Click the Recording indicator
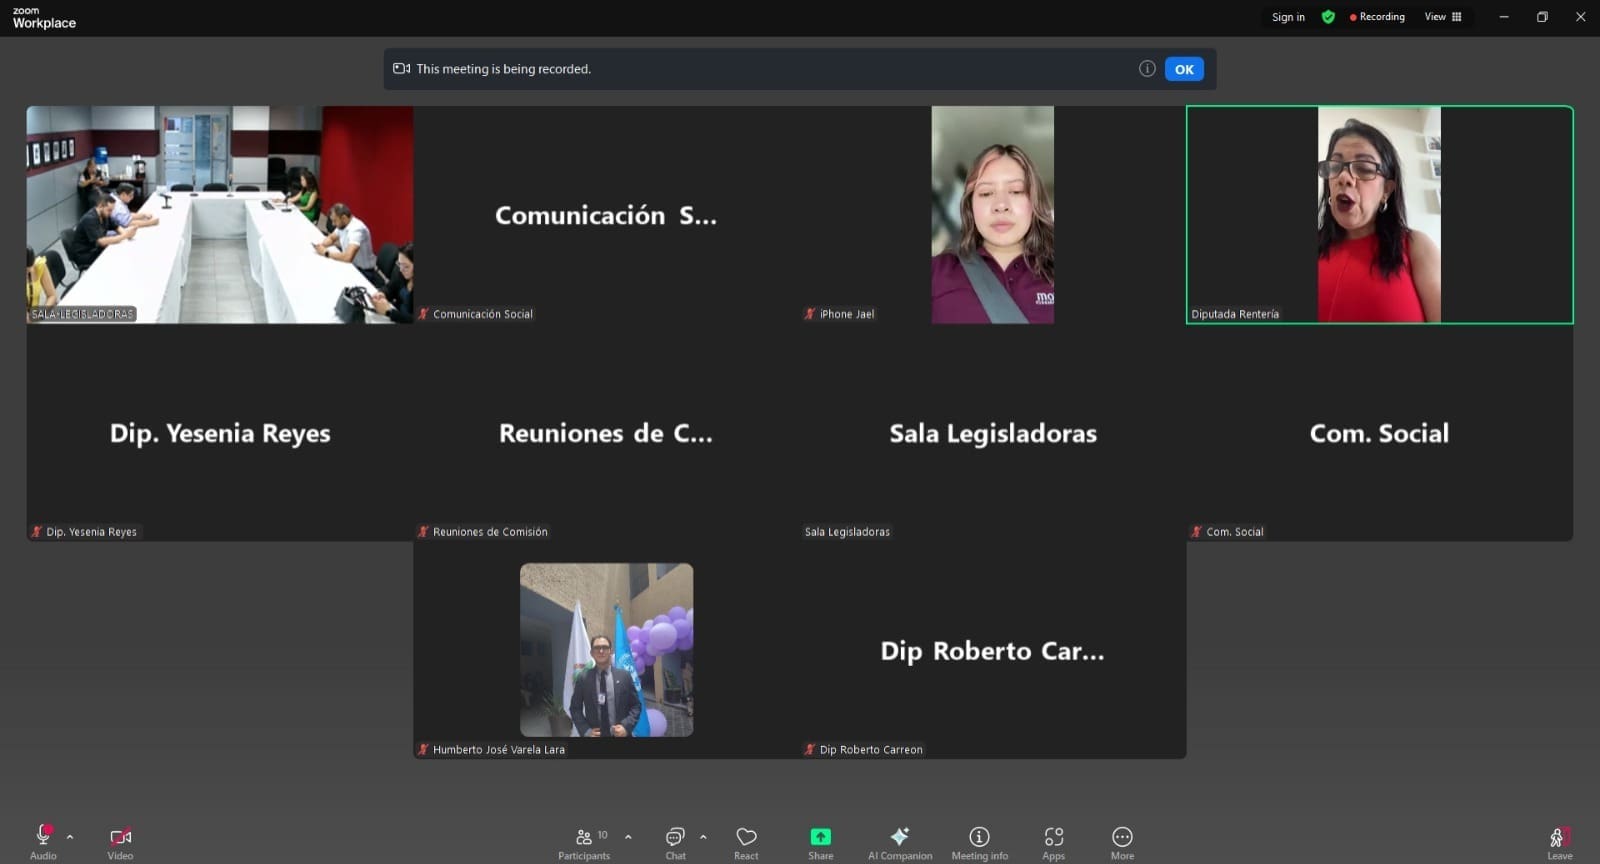 point(1377,17)
